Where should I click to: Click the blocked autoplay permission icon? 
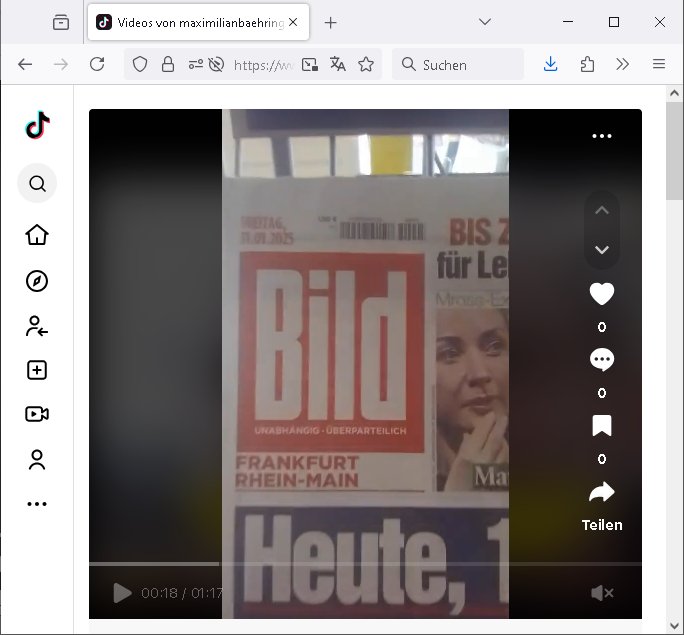[216, 65]
